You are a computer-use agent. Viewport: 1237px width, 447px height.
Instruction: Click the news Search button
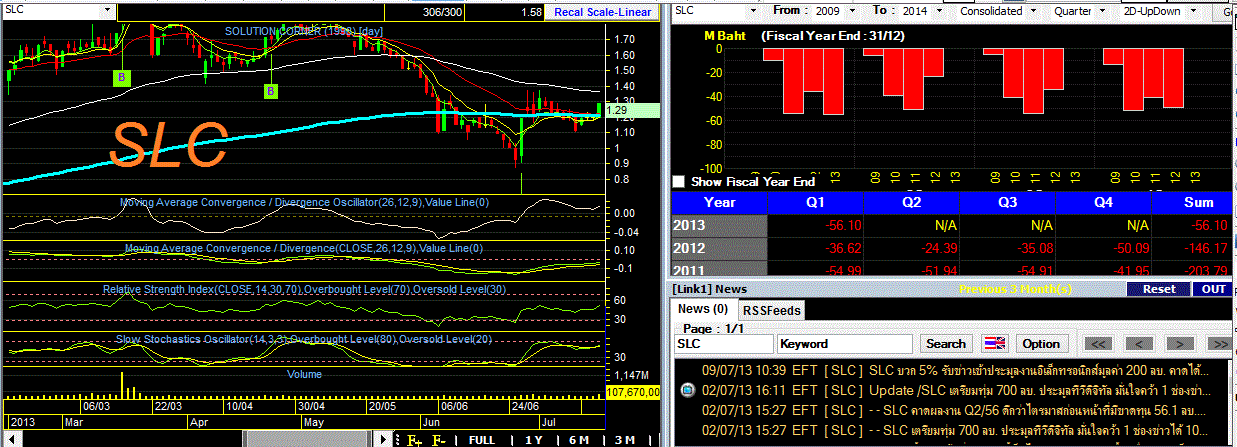click(946, 343)
